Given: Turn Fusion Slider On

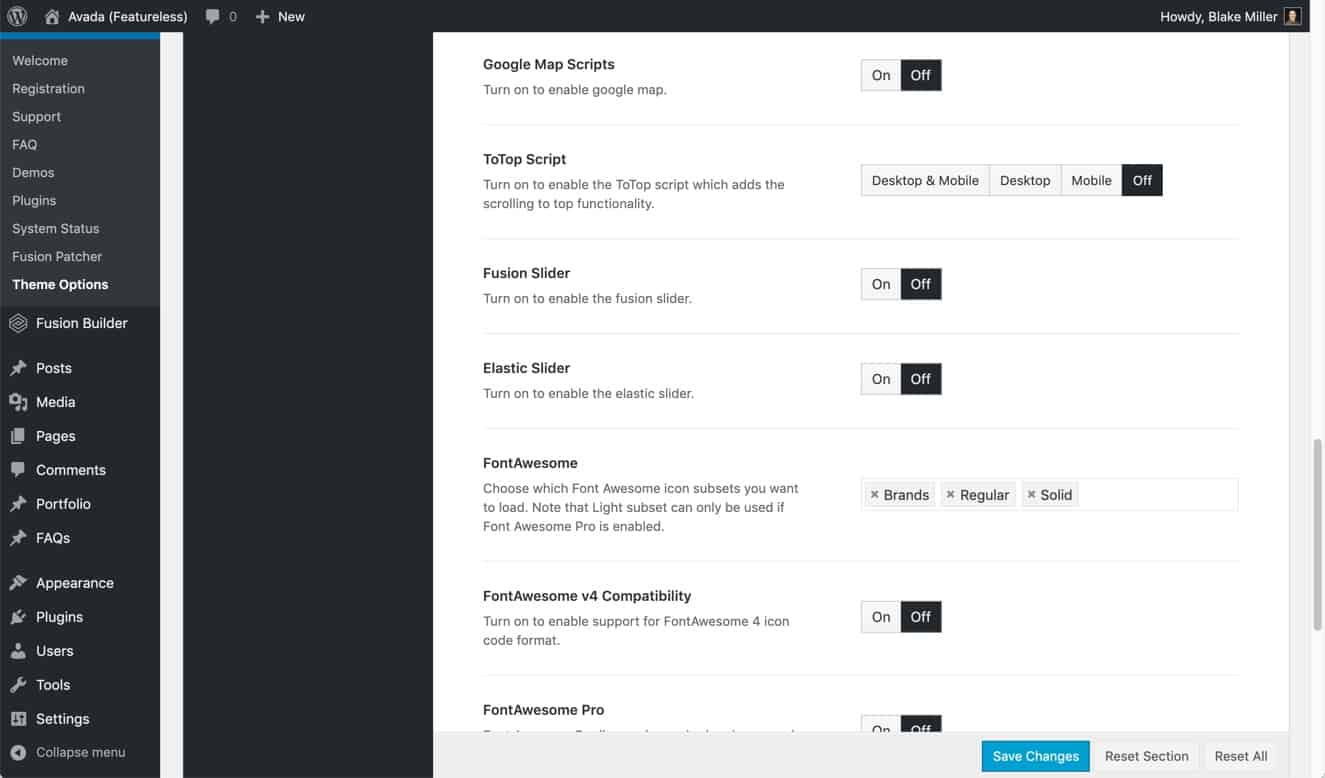Looking at the screenshot, I should coord(881,284).
